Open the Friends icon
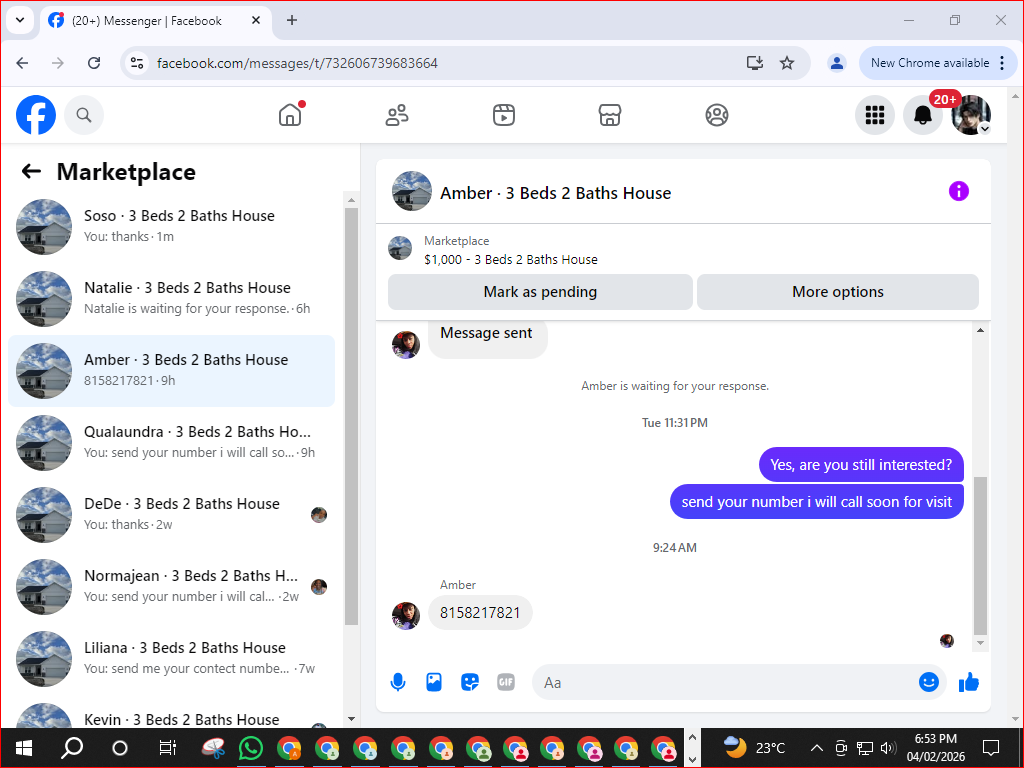Viewport: 1024px width, 768px height. coord(397,115)
